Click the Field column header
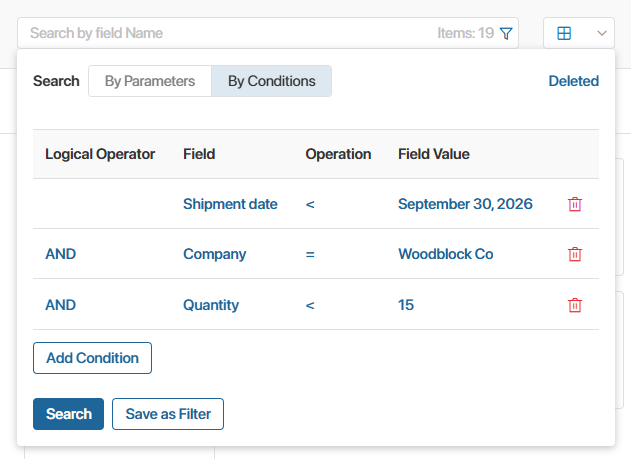 [x=199, y=154]
